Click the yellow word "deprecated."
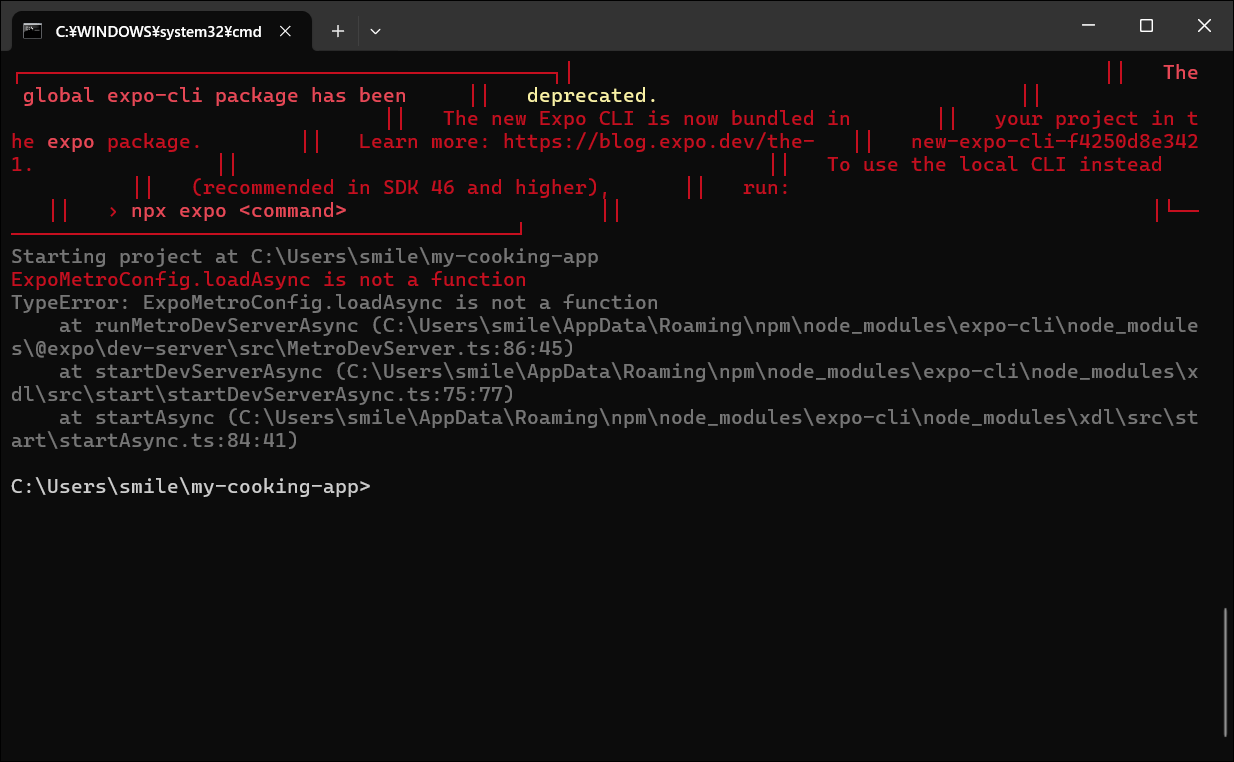 (592, 96)
